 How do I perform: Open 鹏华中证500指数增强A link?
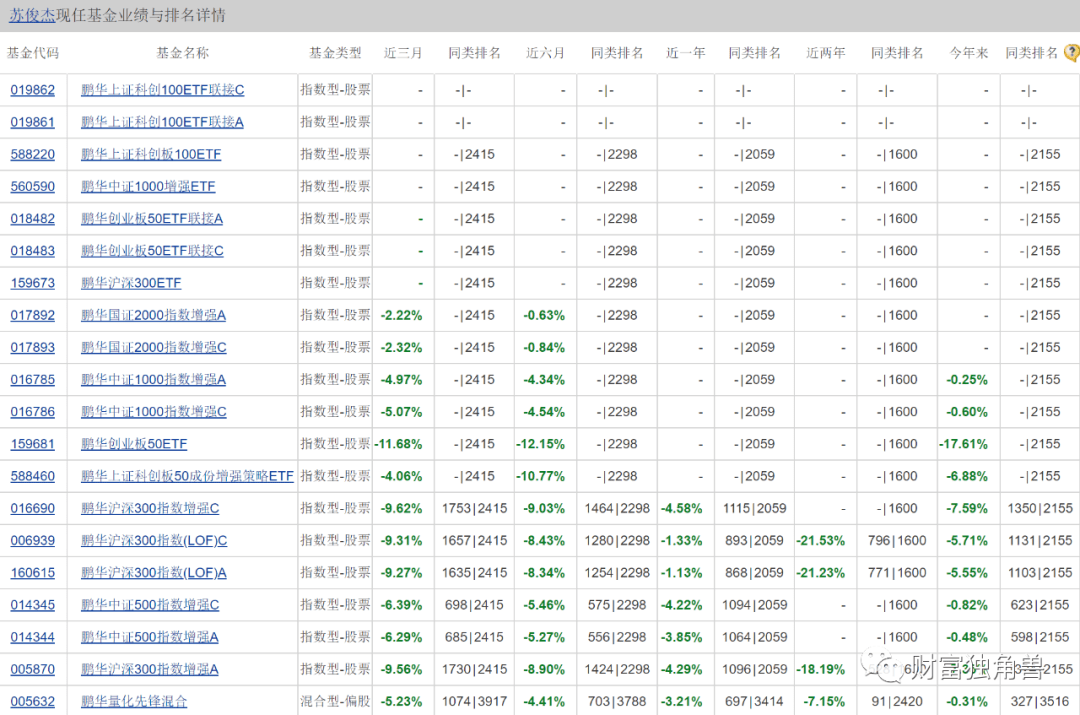(149, 637)
